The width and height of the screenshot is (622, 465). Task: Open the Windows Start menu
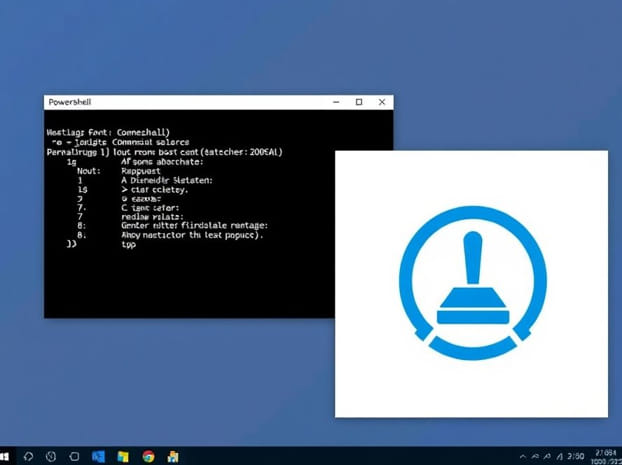(x=4, y=456)
